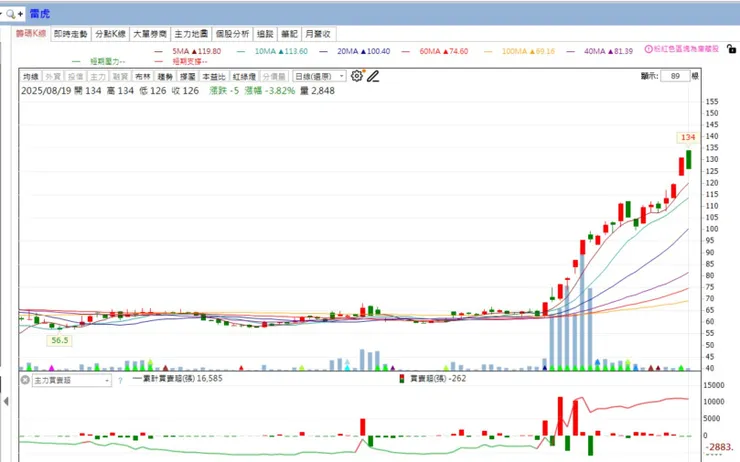This screenshot has width=740, height=462.
Task: Collapse the left side panel arrow
Action: pos(6,401)
